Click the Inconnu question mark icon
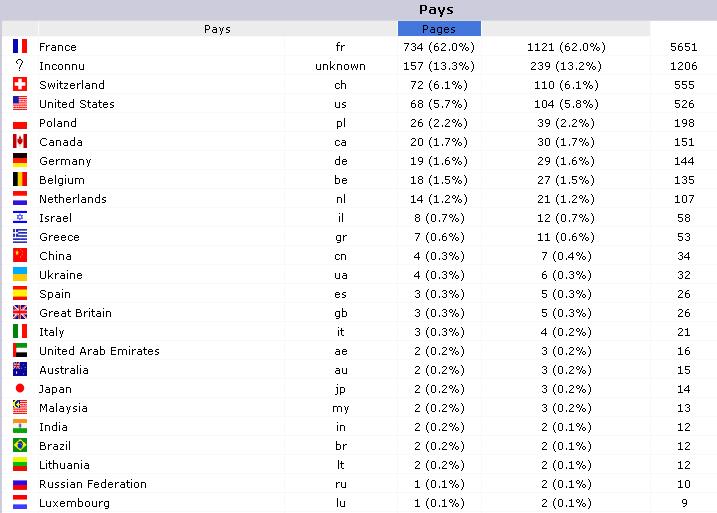This screenshot has width=717, height=513. click(20, 65)
